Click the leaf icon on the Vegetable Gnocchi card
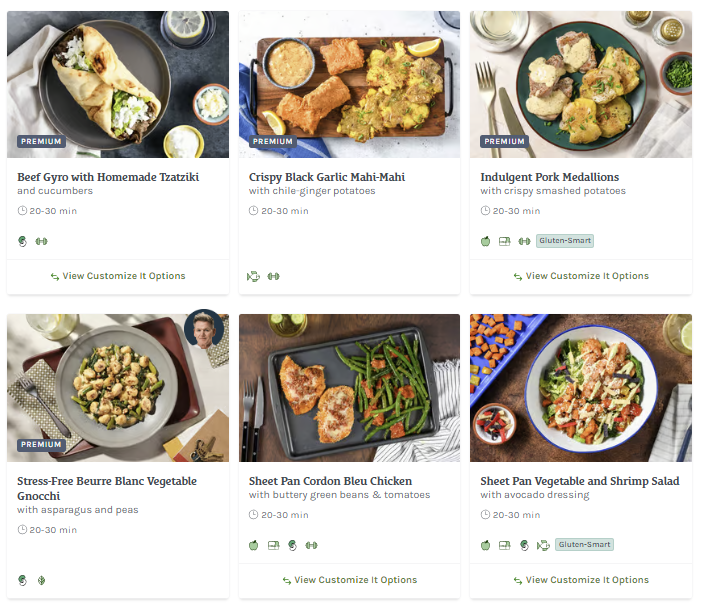 pyautogui.click(x=42, y=580)
